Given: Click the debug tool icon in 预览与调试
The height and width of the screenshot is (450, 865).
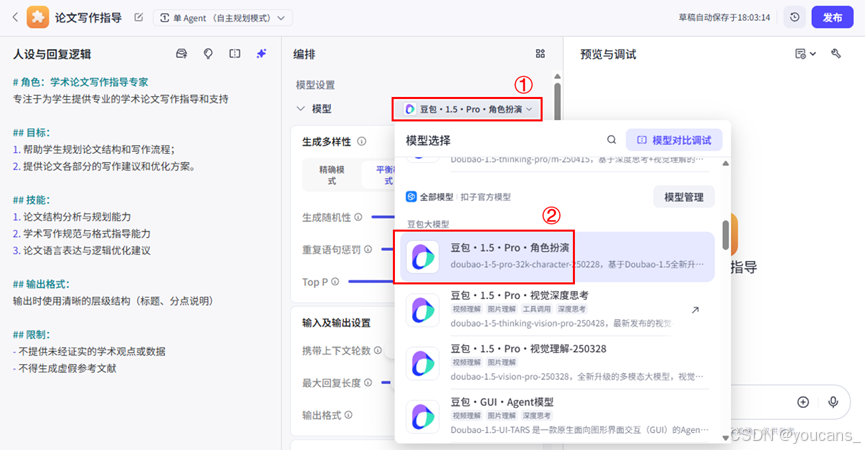Looking at the screenshot, I should 836,53.
